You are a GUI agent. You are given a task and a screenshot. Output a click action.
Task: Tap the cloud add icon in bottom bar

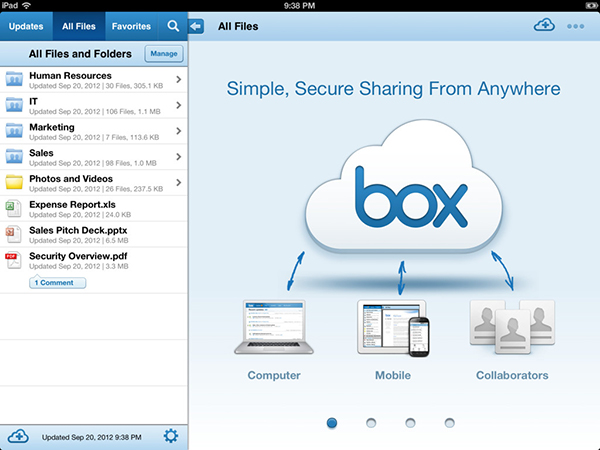coord(18,436)
